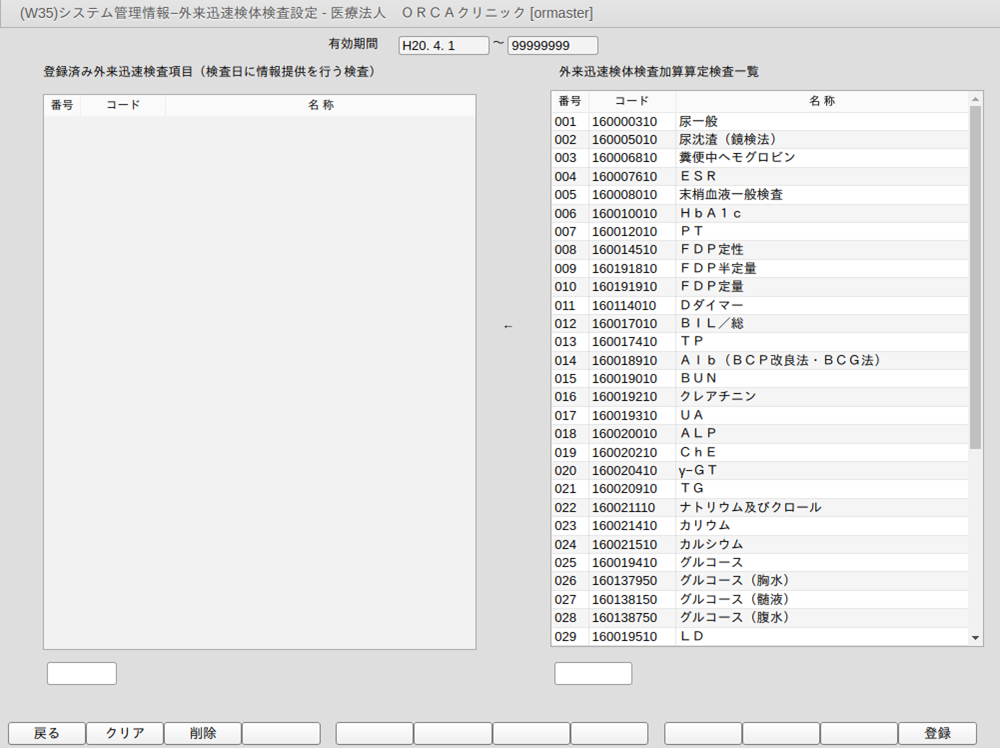Click the end date field 99999999

coord(553,46)
